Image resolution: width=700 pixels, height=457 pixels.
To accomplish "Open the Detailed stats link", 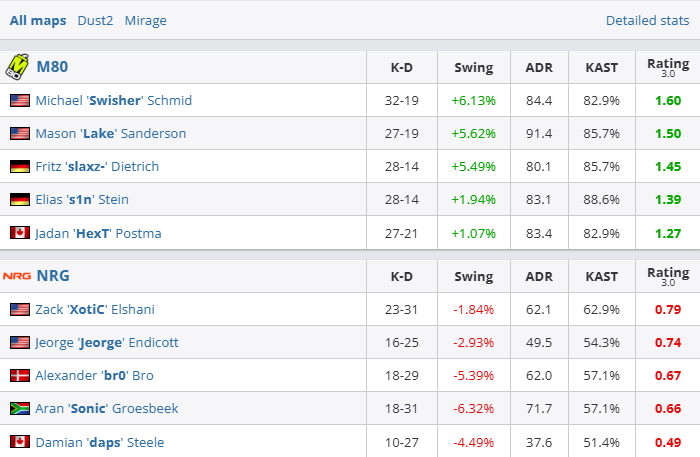I will pos(646,20).
